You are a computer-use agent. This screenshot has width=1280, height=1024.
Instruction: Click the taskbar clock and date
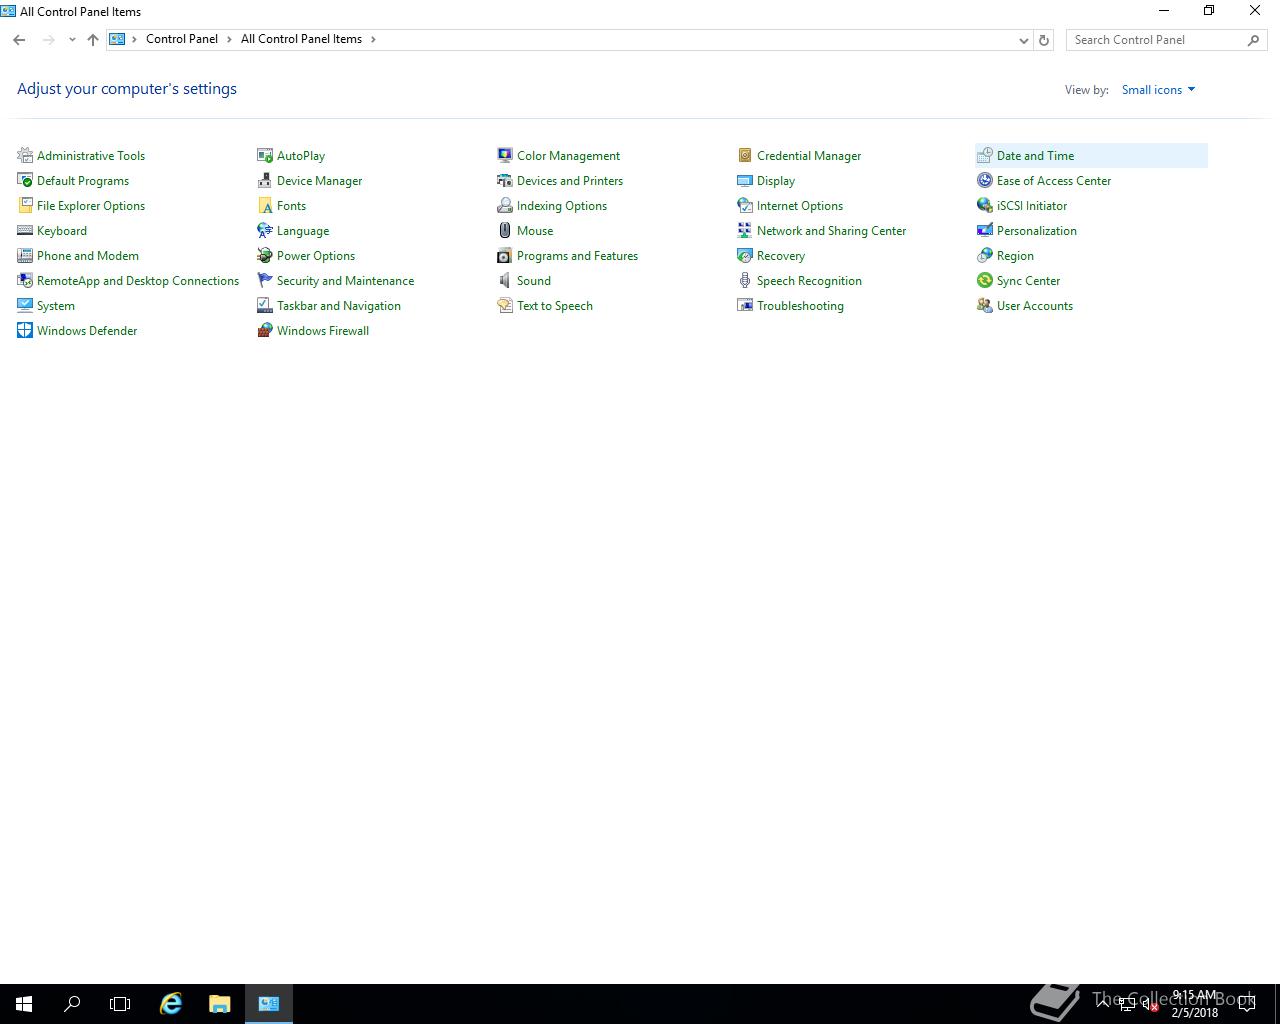coord(1195,1004)
